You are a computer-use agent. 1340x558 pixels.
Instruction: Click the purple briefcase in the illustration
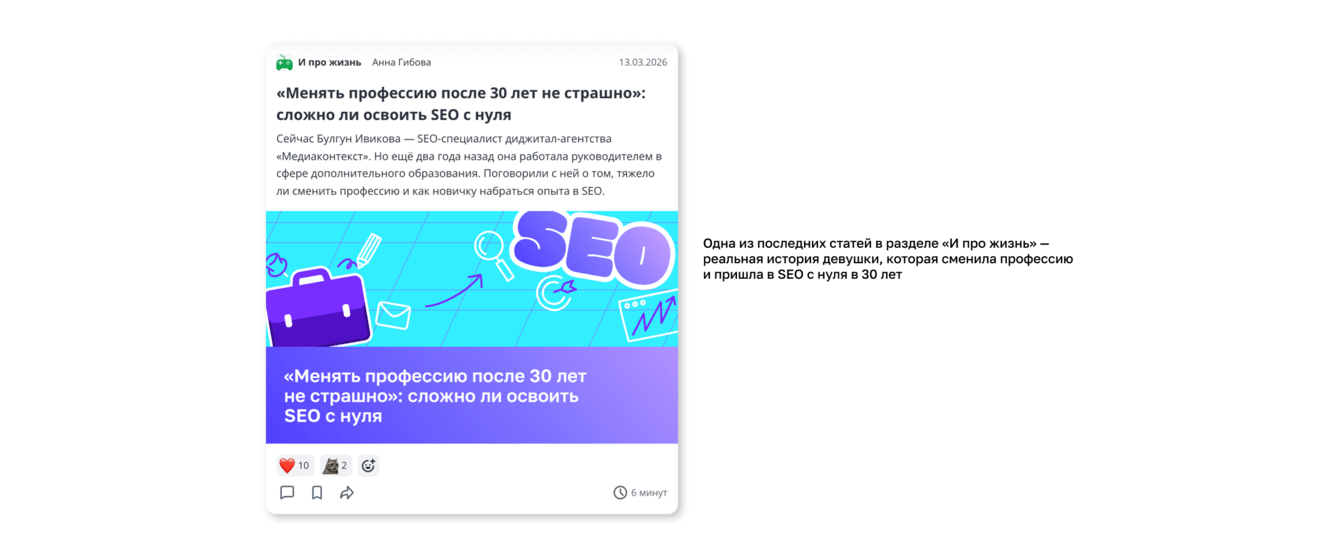pos(318,306)
